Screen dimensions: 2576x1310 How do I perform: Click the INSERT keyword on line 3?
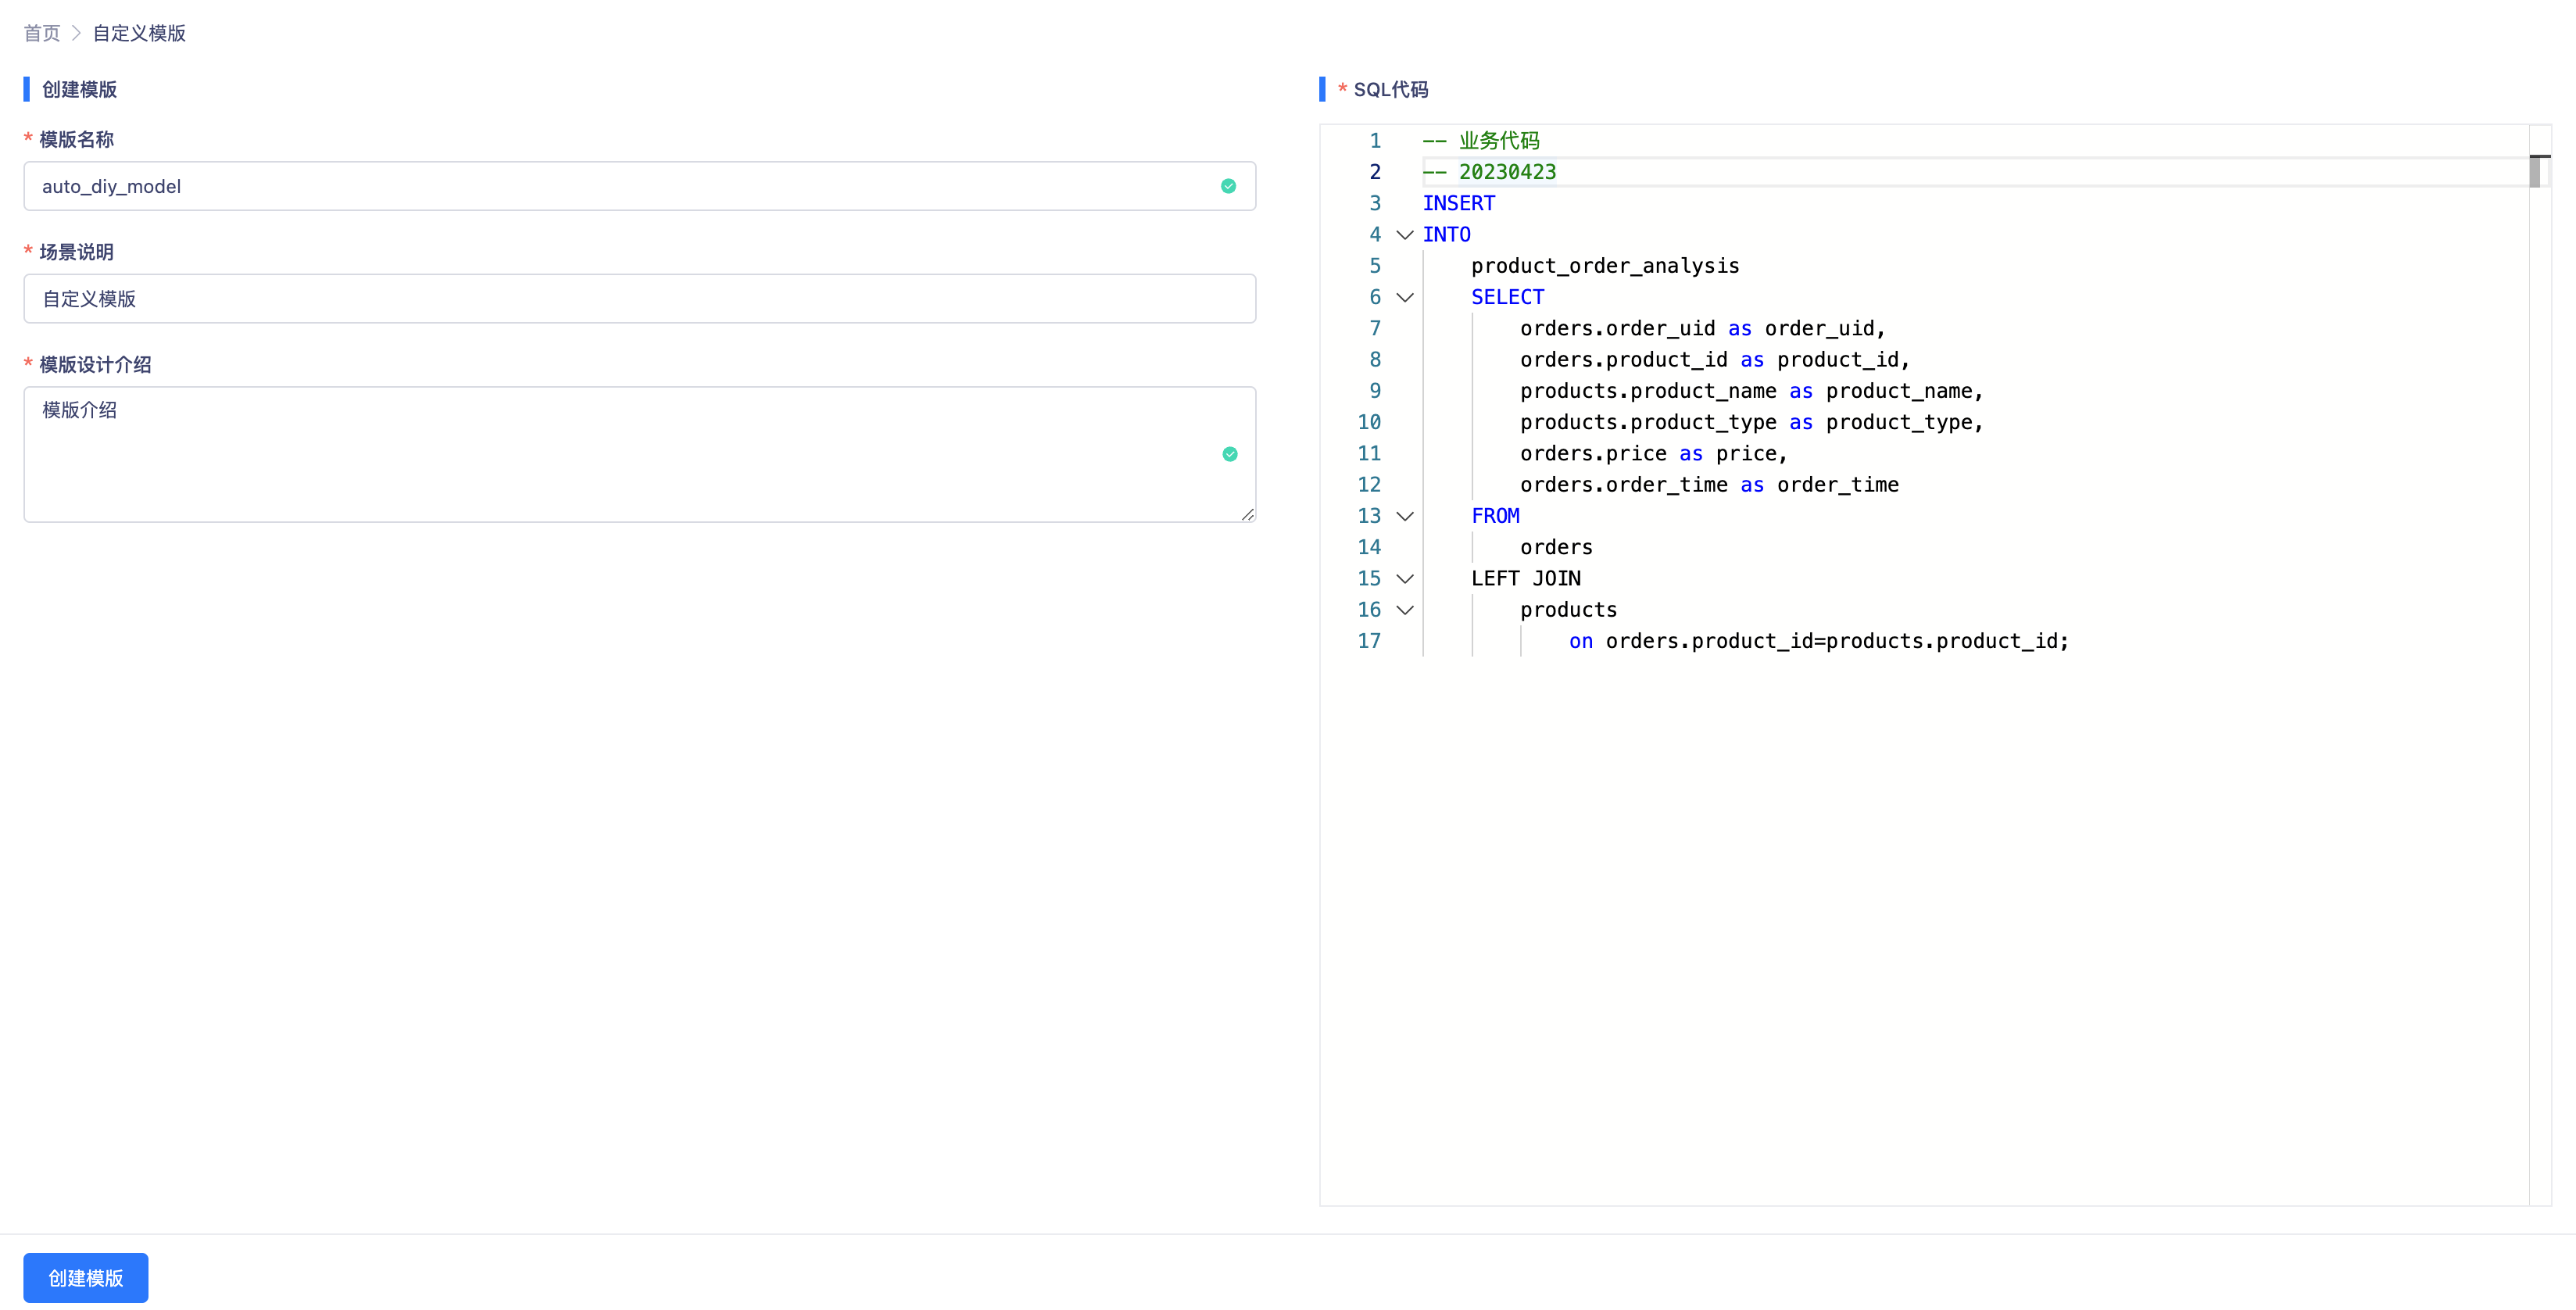tap(1459, 203)
